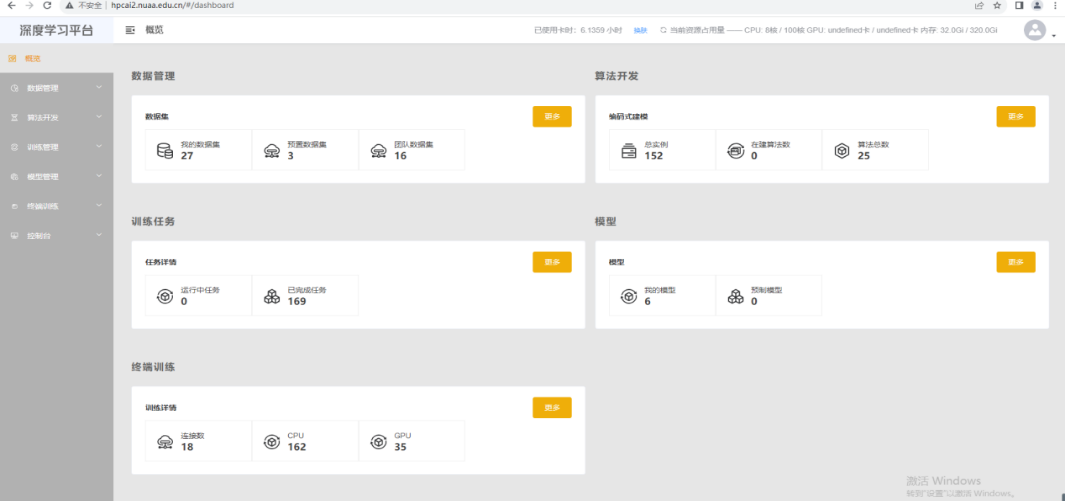The image size is (1065, 501).
Task: Bookmark this page with the star icon
Action: (x=997, y=5)
